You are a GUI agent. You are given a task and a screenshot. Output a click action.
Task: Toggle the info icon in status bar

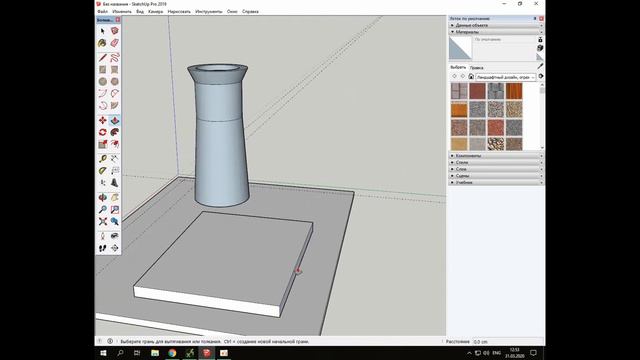coord(110,341)
